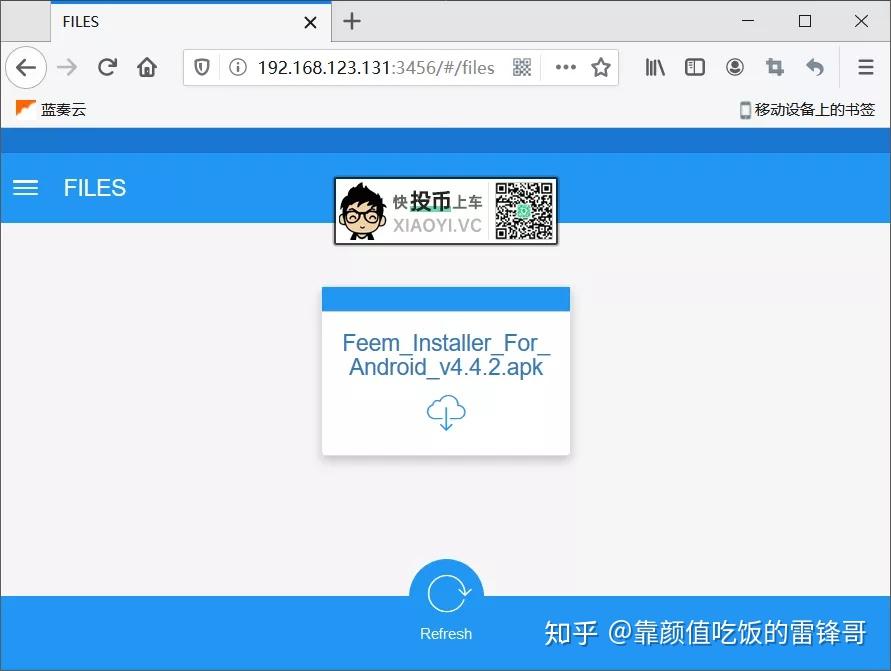
Task: Open the tracking protection shield icon
Action: [202, 68]
